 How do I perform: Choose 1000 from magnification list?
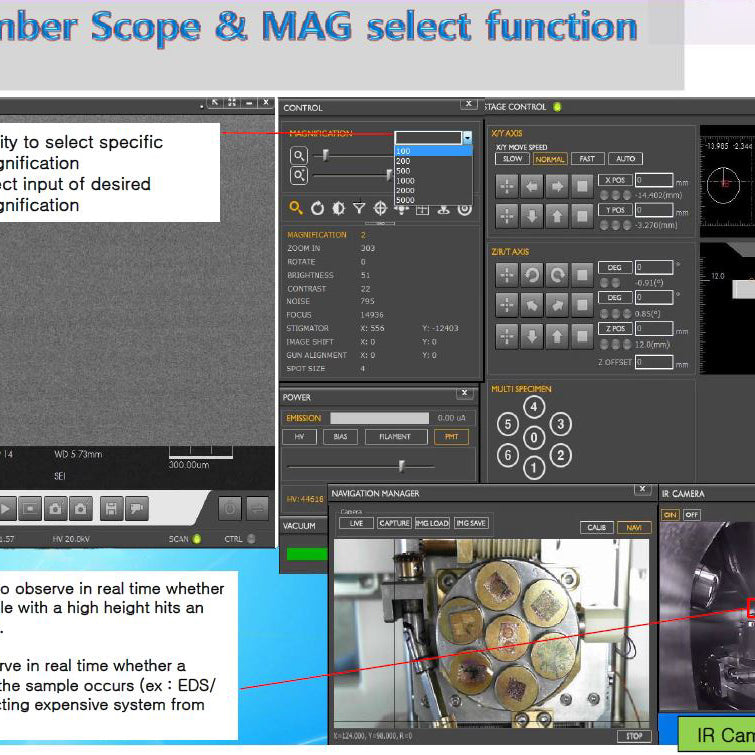(433, 181)
